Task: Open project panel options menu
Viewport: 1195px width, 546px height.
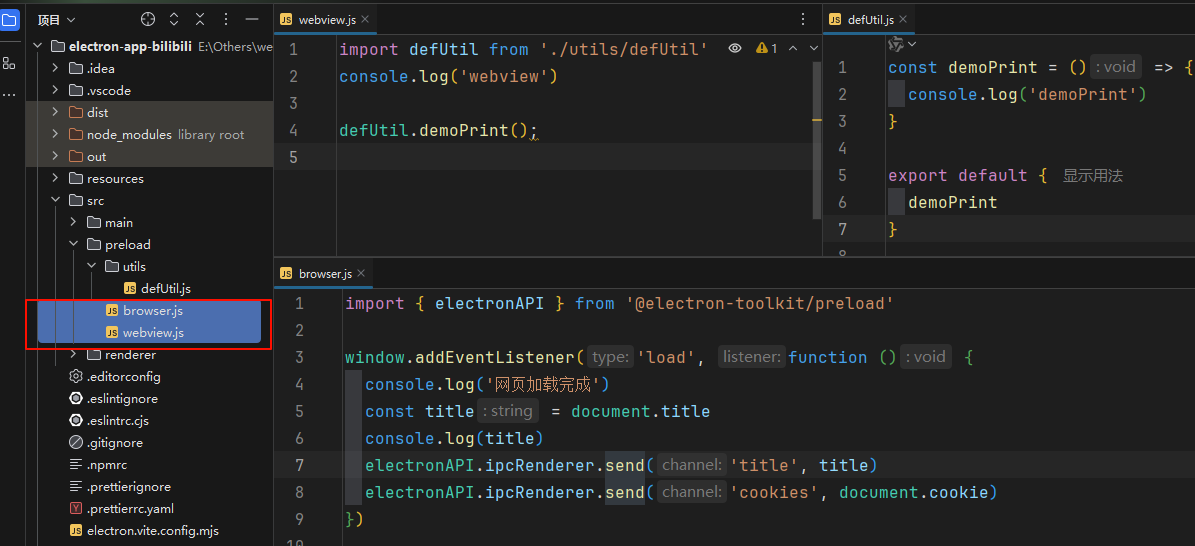Action: tap(226, 19)
